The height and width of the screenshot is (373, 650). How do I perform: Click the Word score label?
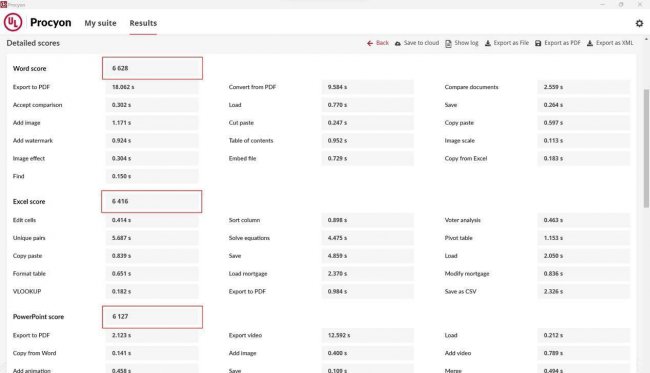pyautogui.click(x=29, y=68)
